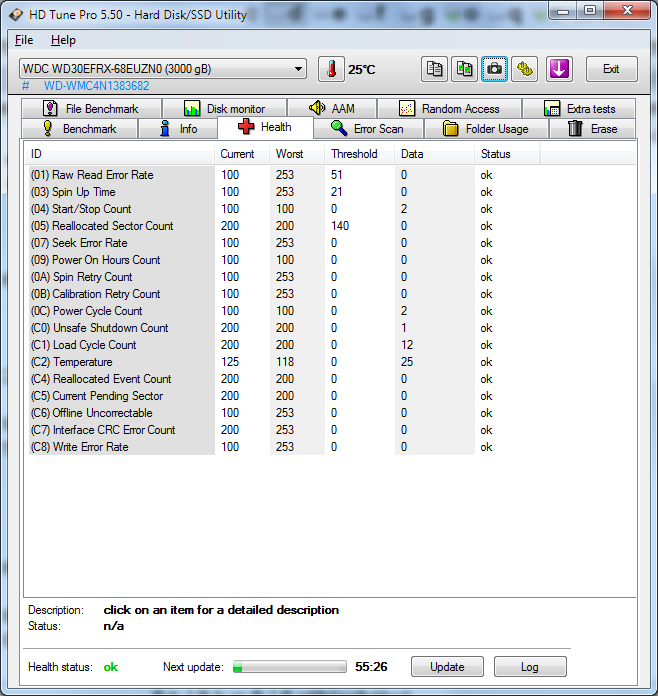Switch to the Benchmark tab
Viewport: 658px width, 696px height.
click(79, 129)
